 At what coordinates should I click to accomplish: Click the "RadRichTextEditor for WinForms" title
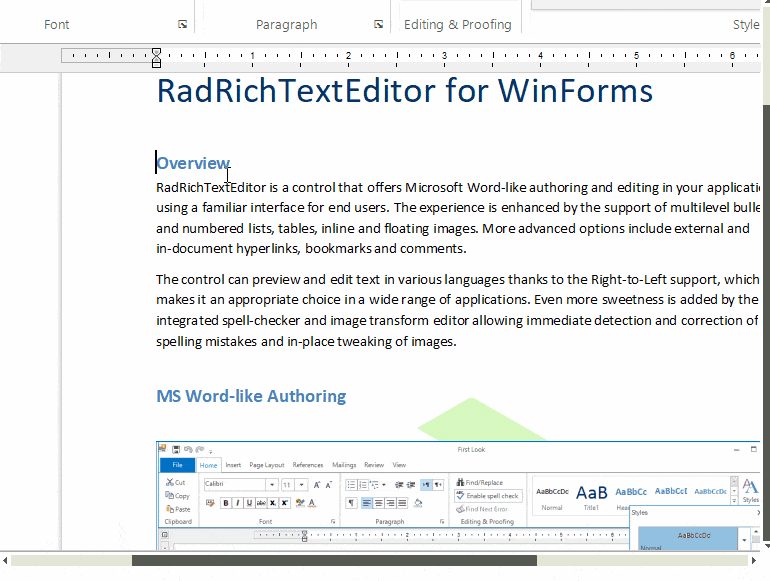(x=405, y=91)
